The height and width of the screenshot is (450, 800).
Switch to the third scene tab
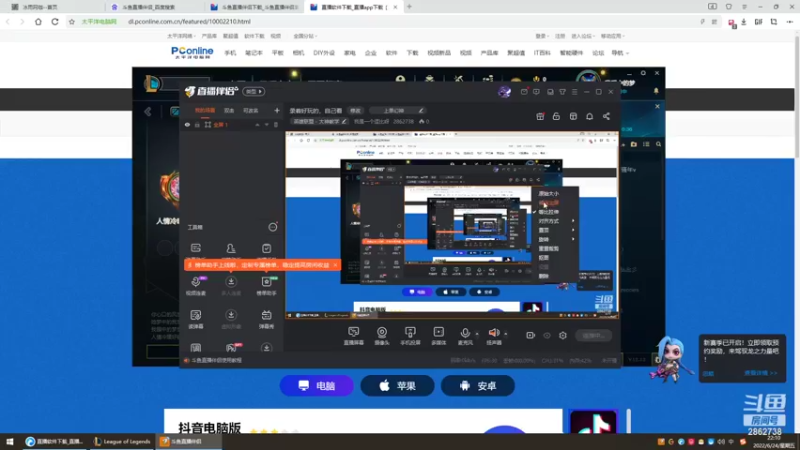click(x=251, y=110)
